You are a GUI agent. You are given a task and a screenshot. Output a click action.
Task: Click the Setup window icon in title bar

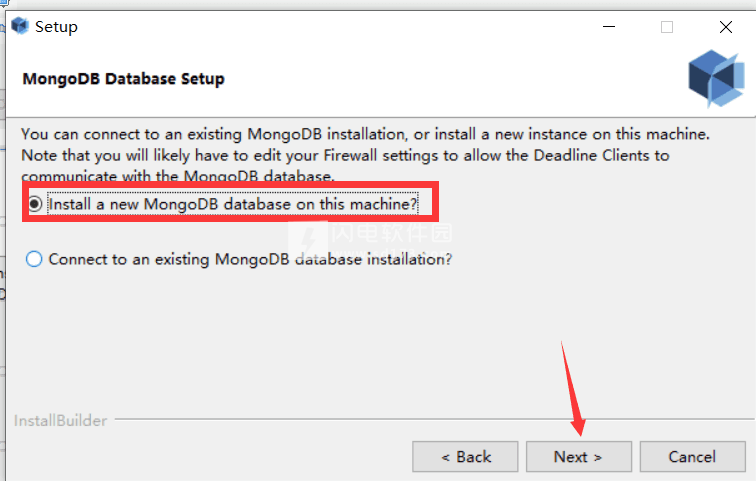tap(20, 26)
